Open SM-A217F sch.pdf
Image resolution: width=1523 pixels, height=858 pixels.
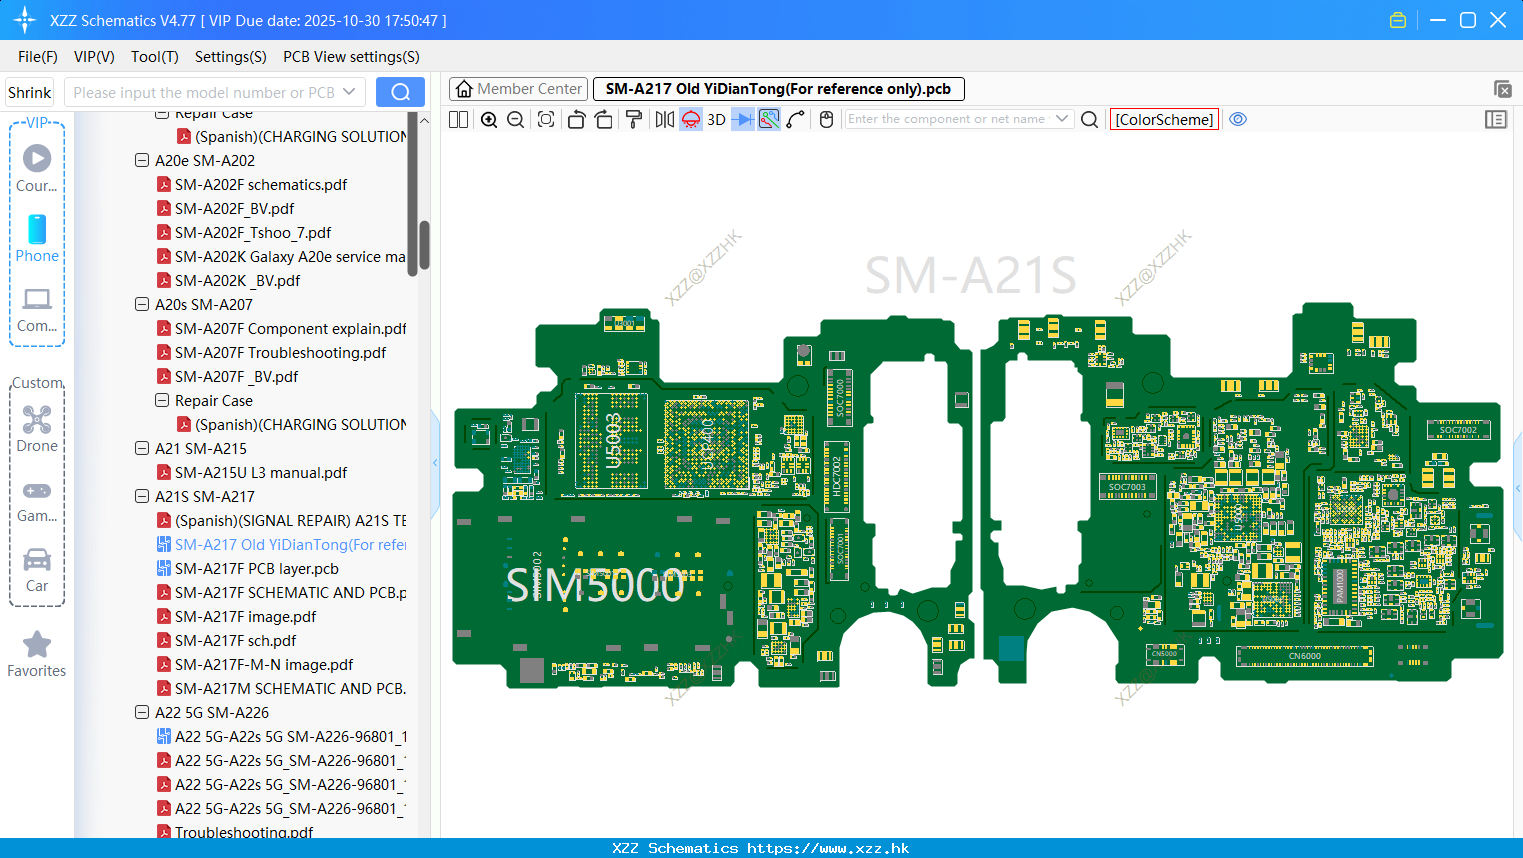click(235, 640)
